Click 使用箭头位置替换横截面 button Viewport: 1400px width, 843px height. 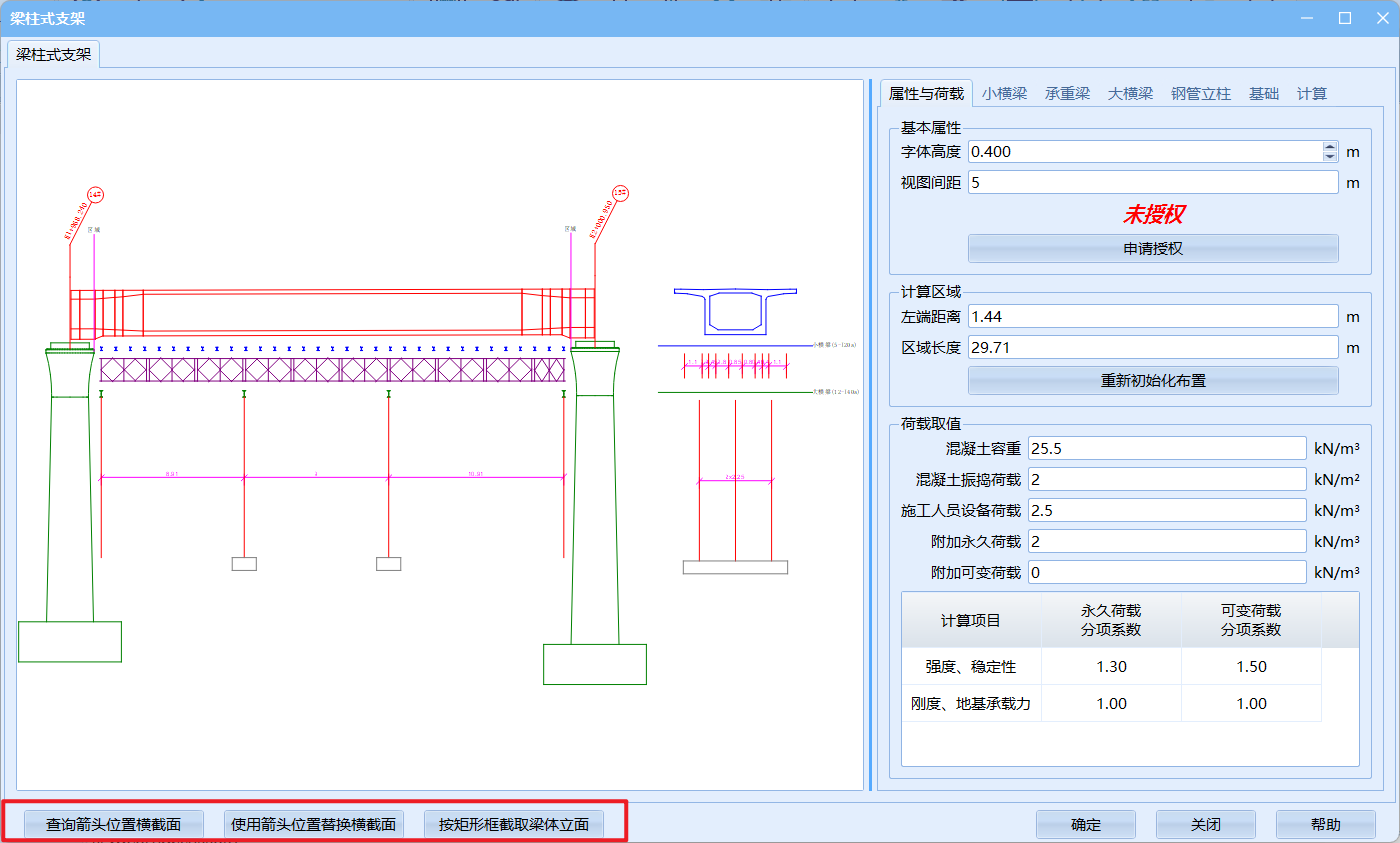[x=313, y=825]
